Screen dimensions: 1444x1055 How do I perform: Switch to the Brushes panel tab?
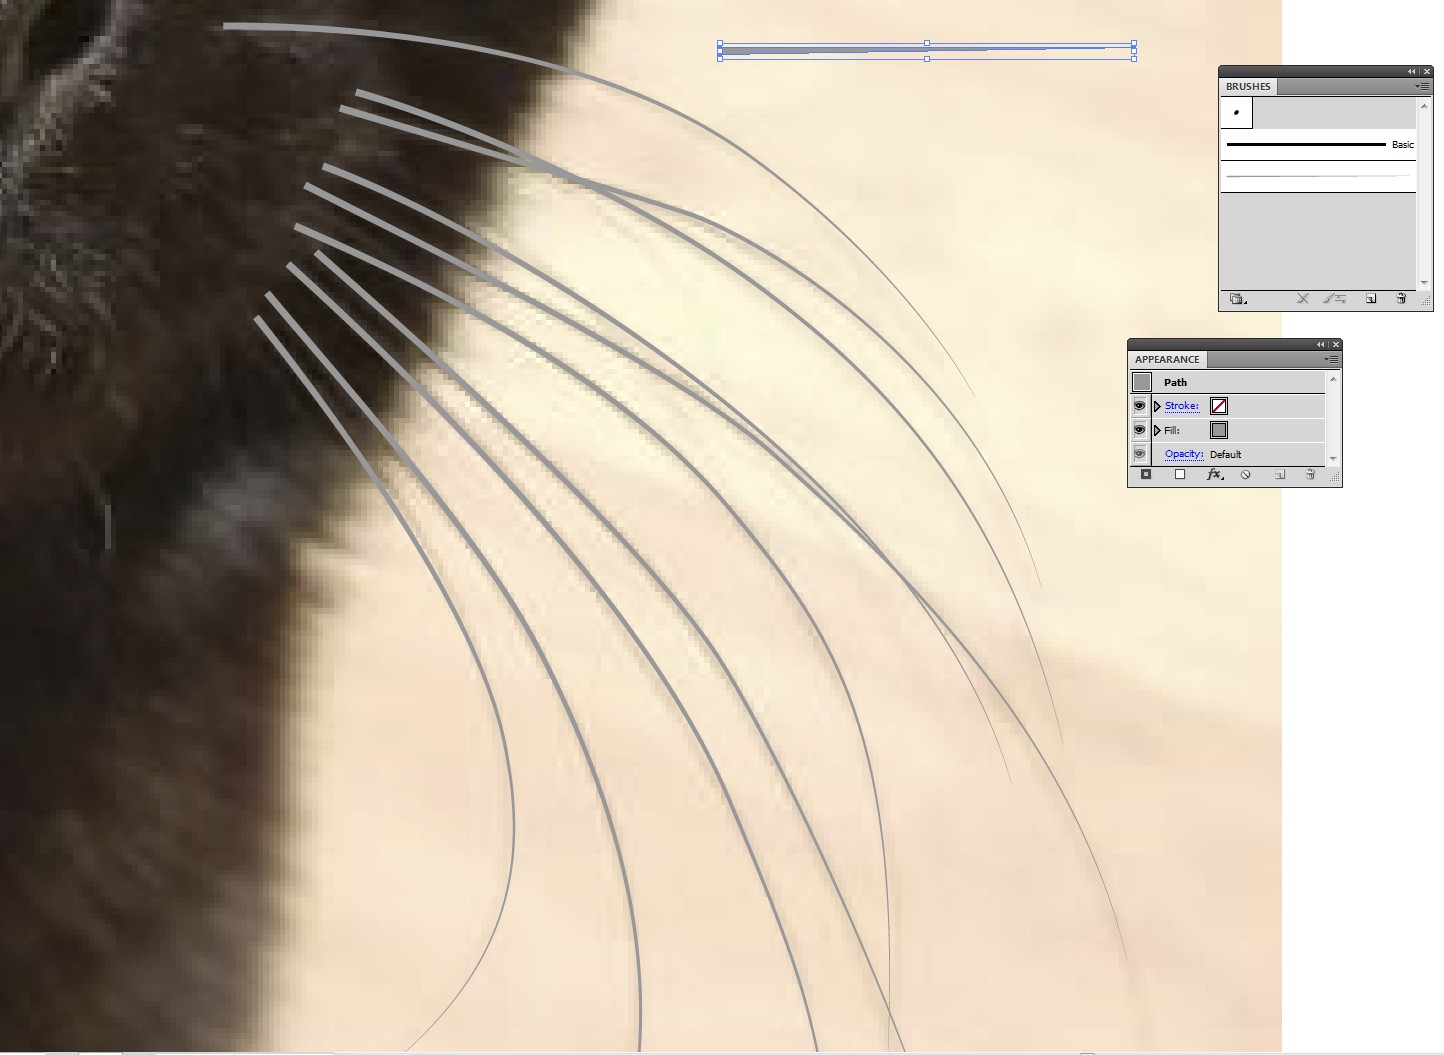pyautogui.click(x=1247, y=86)
